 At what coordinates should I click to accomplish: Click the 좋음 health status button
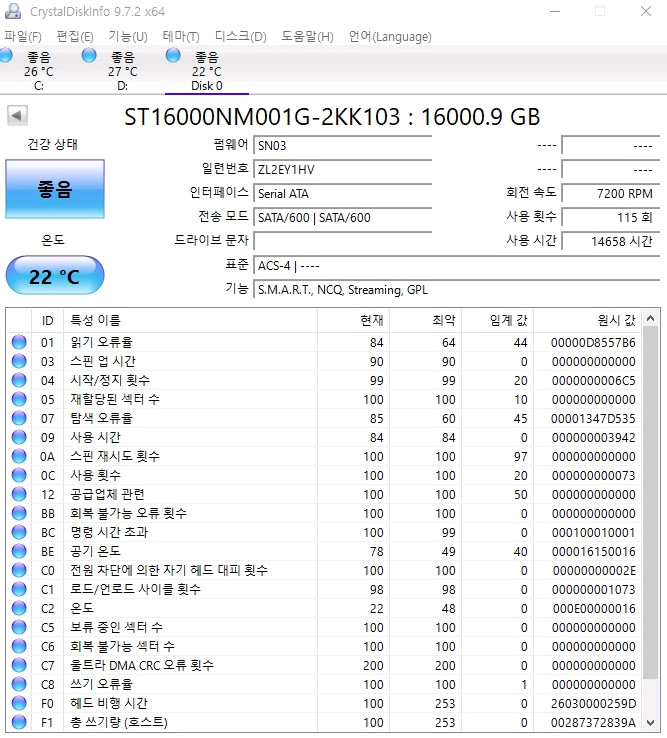pos(55,189)
